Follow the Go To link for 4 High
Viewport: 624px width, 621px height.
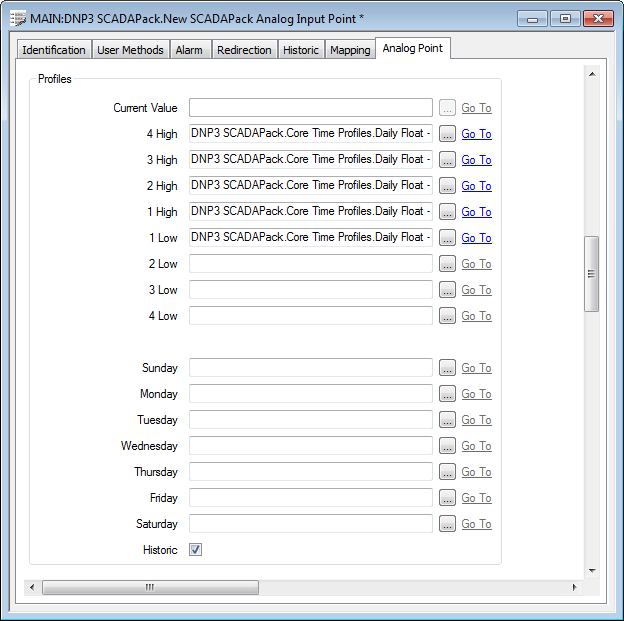(476, 134)
